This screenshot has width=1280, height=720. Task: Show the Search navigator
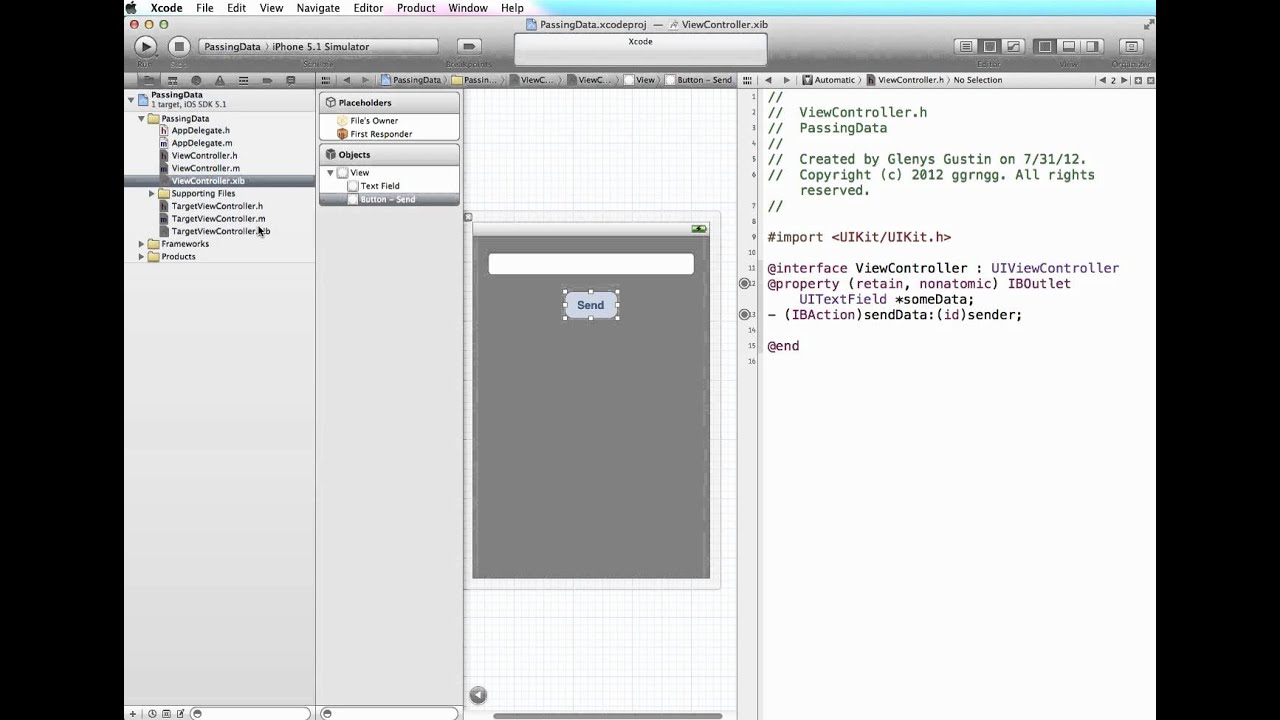(x=196, y=80)
